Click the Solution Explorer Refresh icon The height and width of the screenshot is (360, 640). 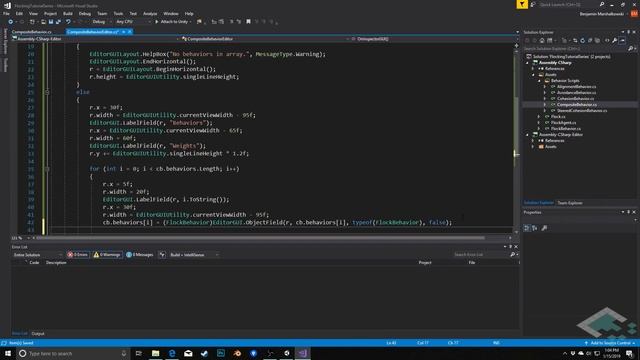(582, 40)
